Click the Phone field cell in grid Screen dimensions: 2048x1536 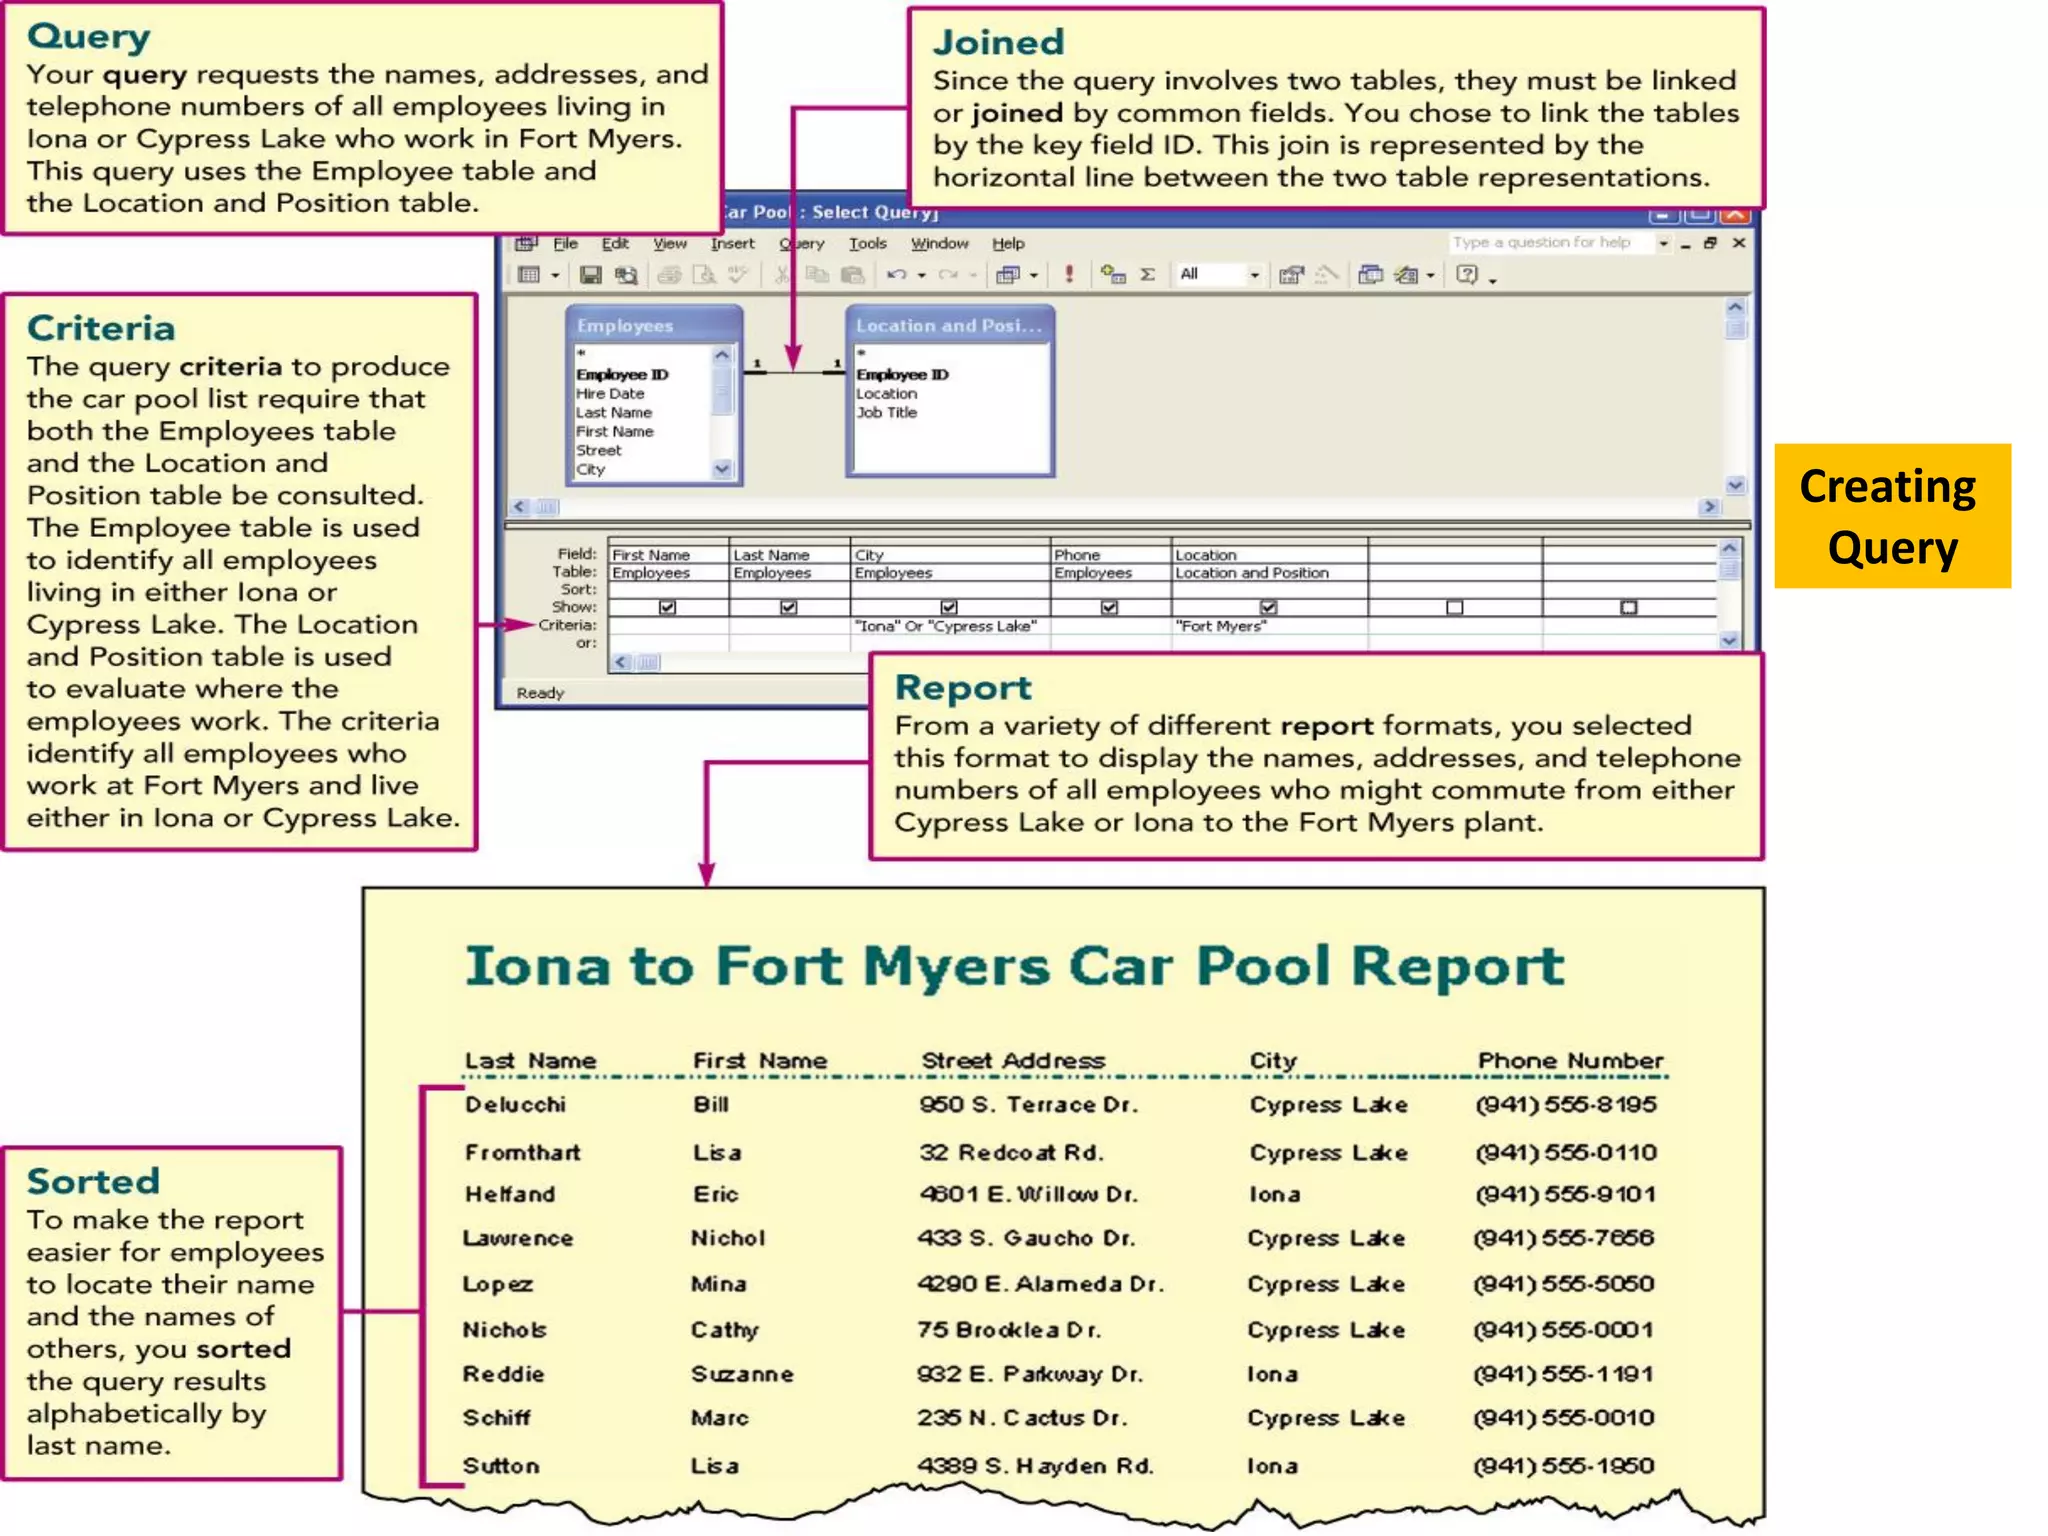click(1110, 554)
